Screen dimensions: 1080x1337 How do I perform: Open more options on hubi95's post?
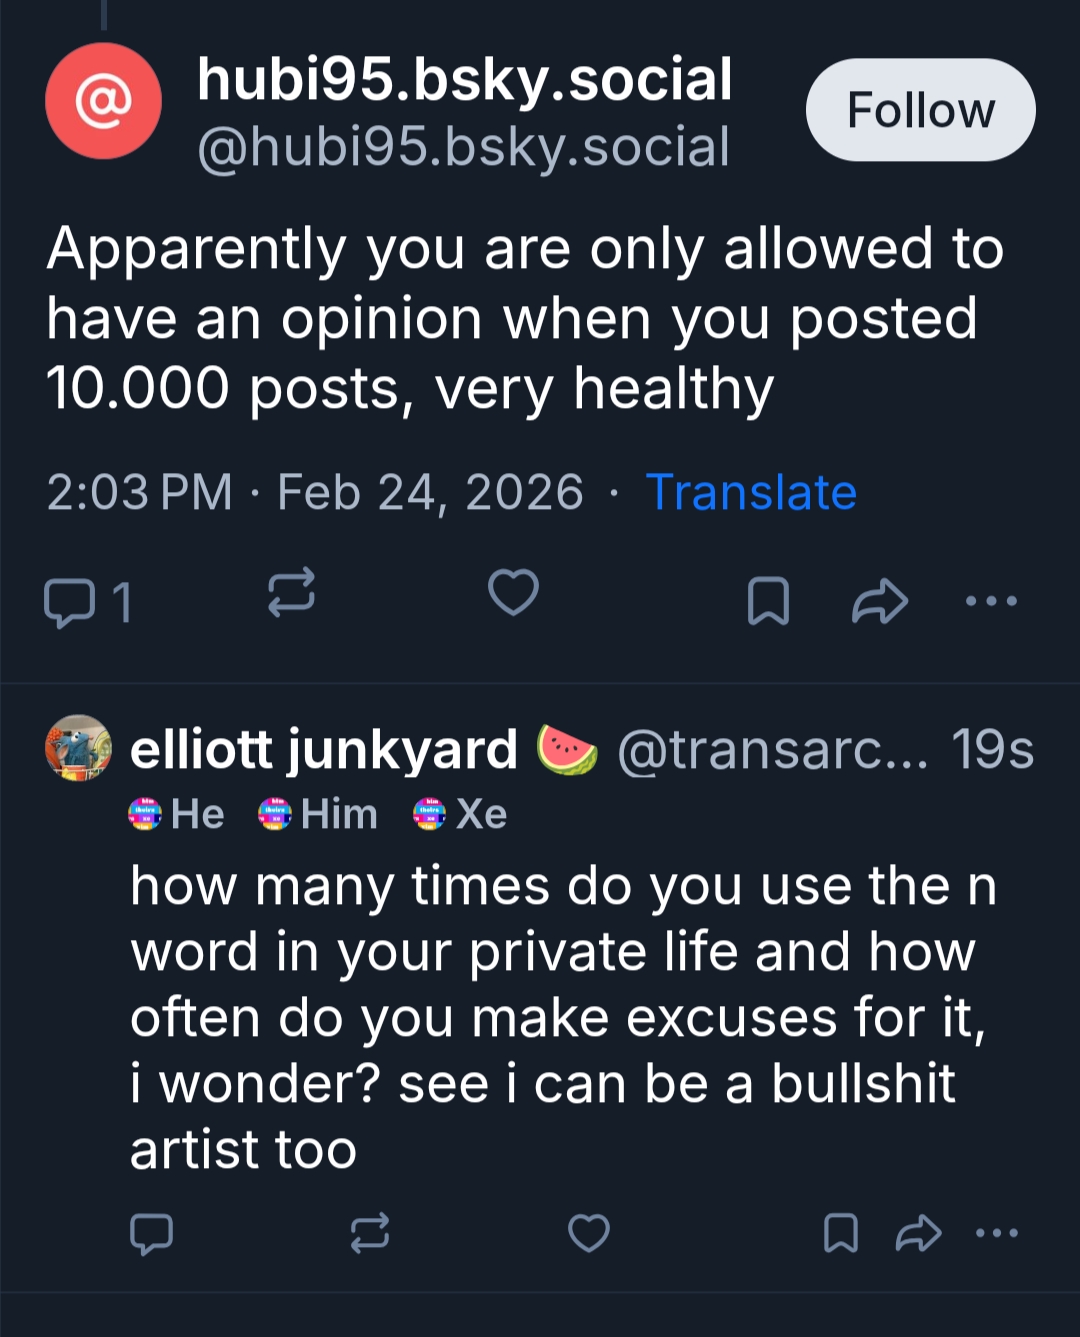991,601
